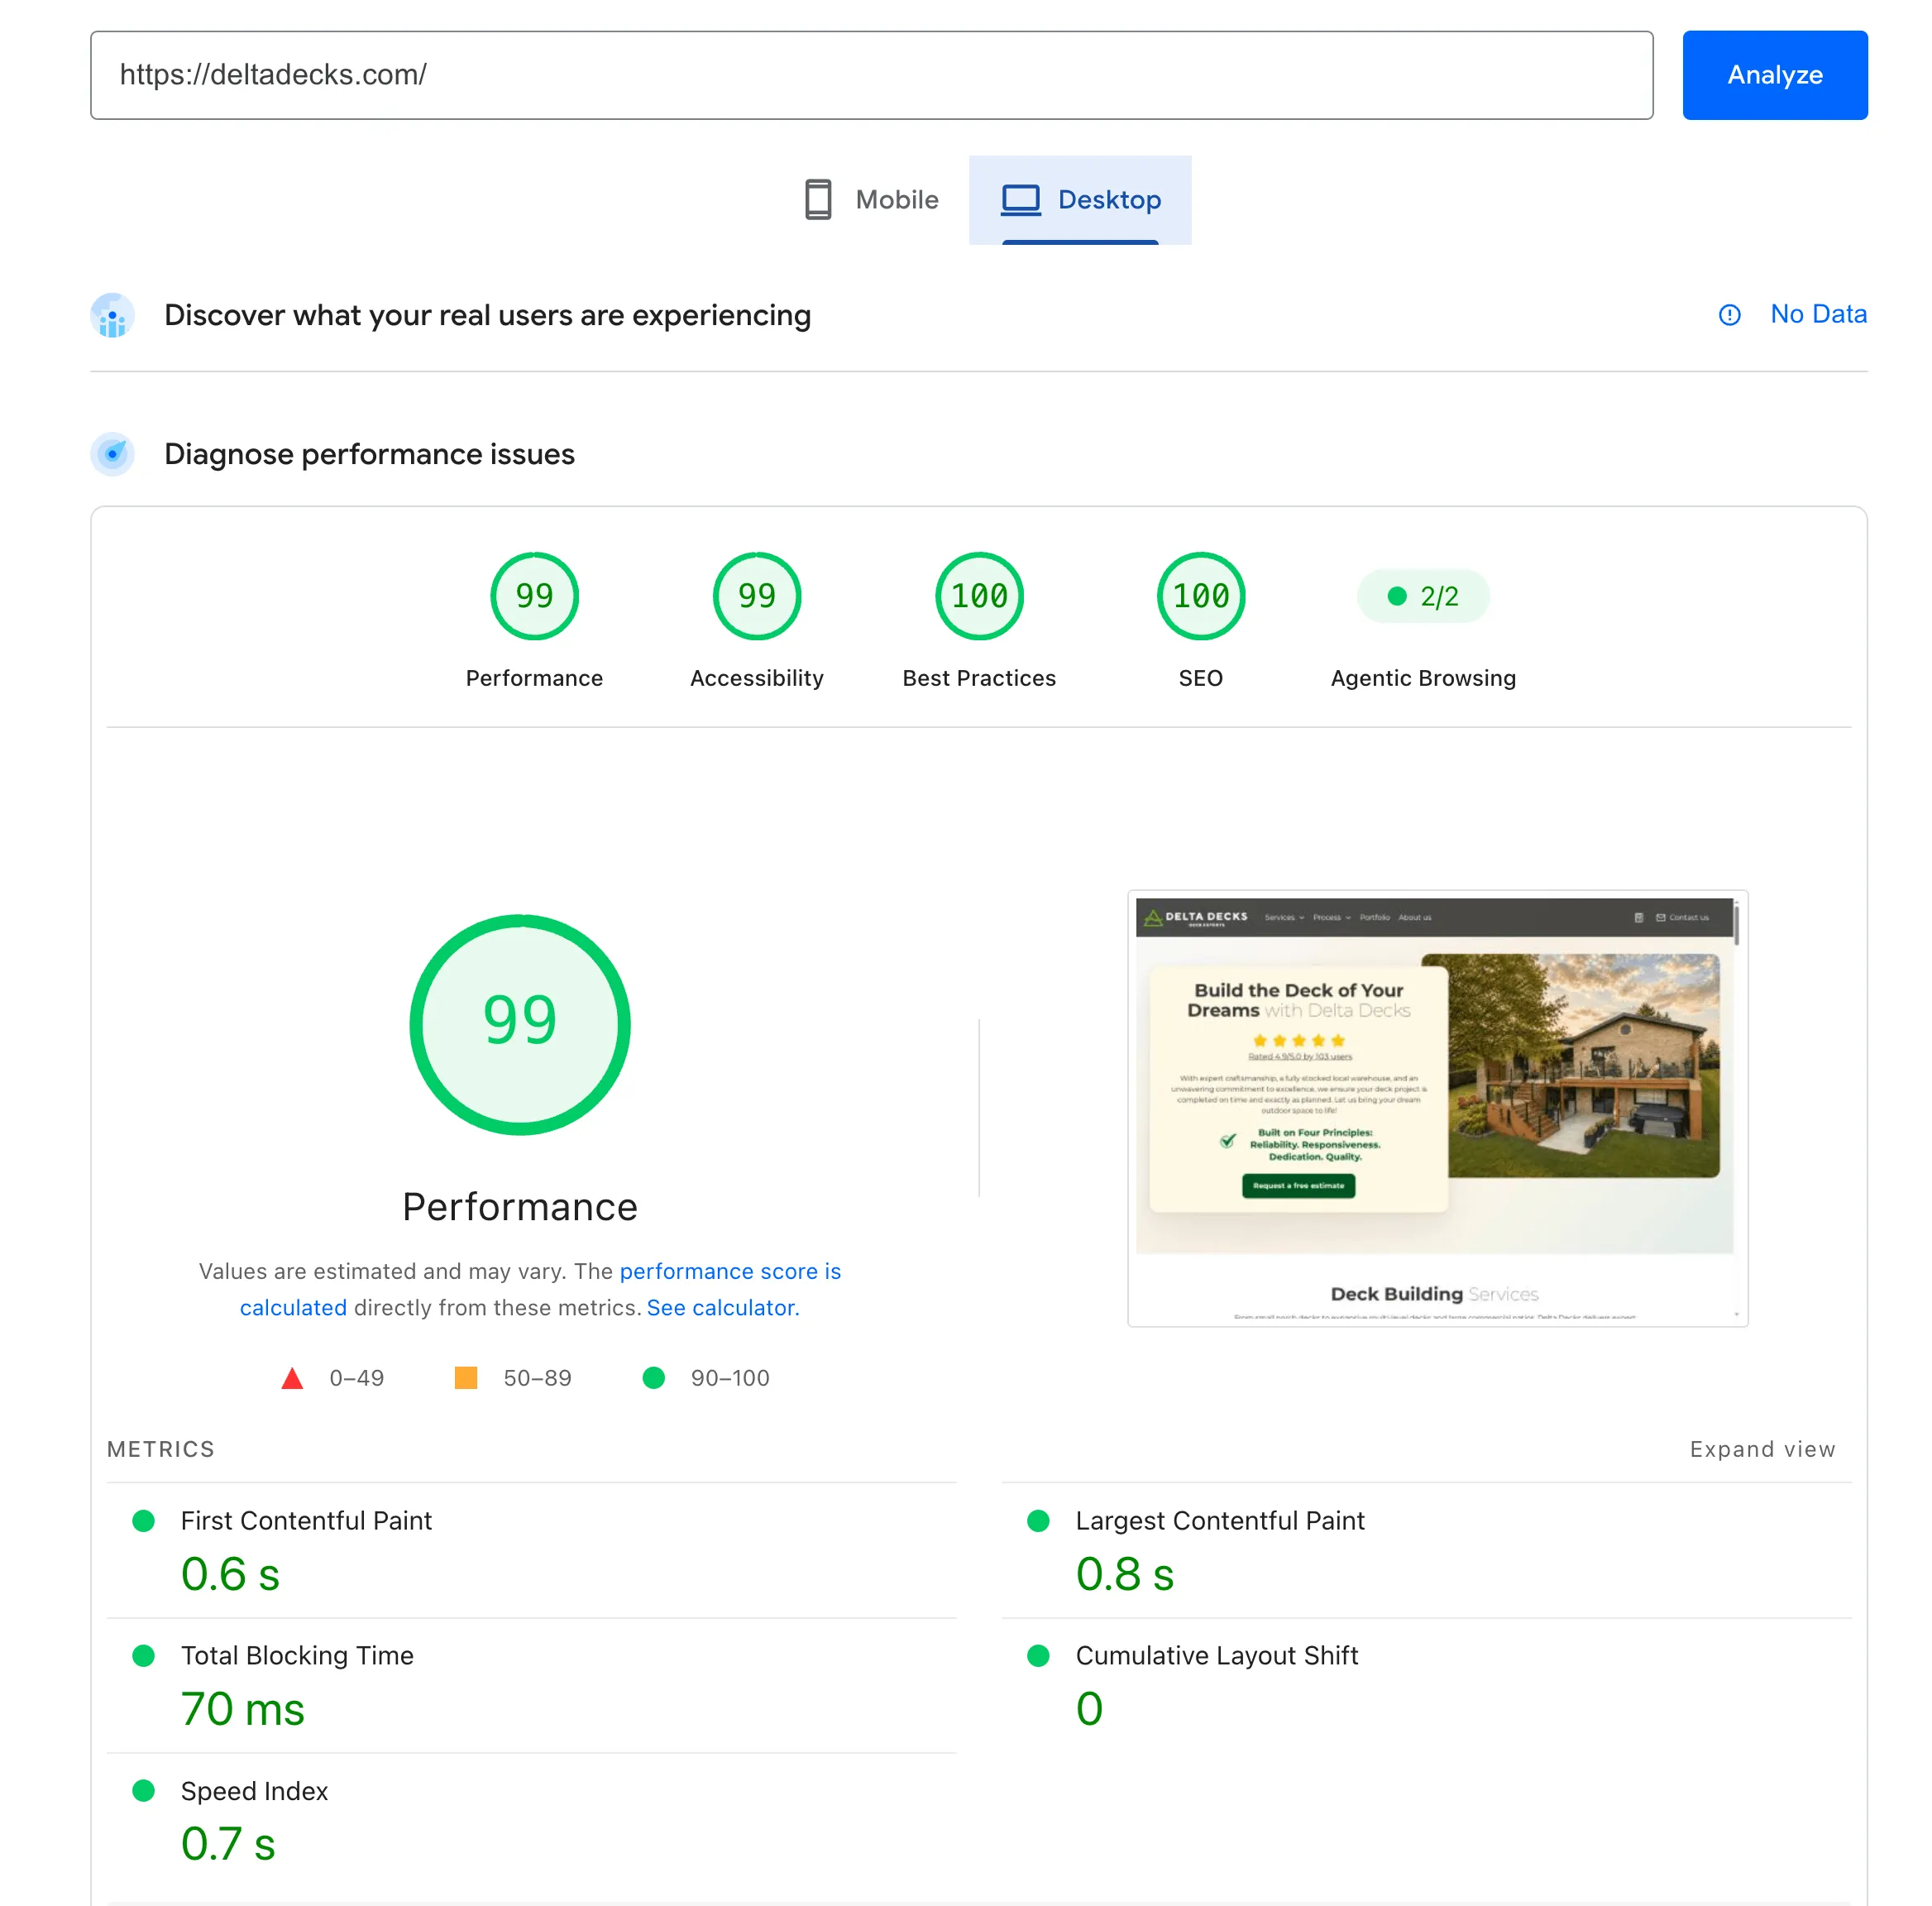
Task: Click 'Discover what your real users are experiencing' heading
Action: click(487, 315)
